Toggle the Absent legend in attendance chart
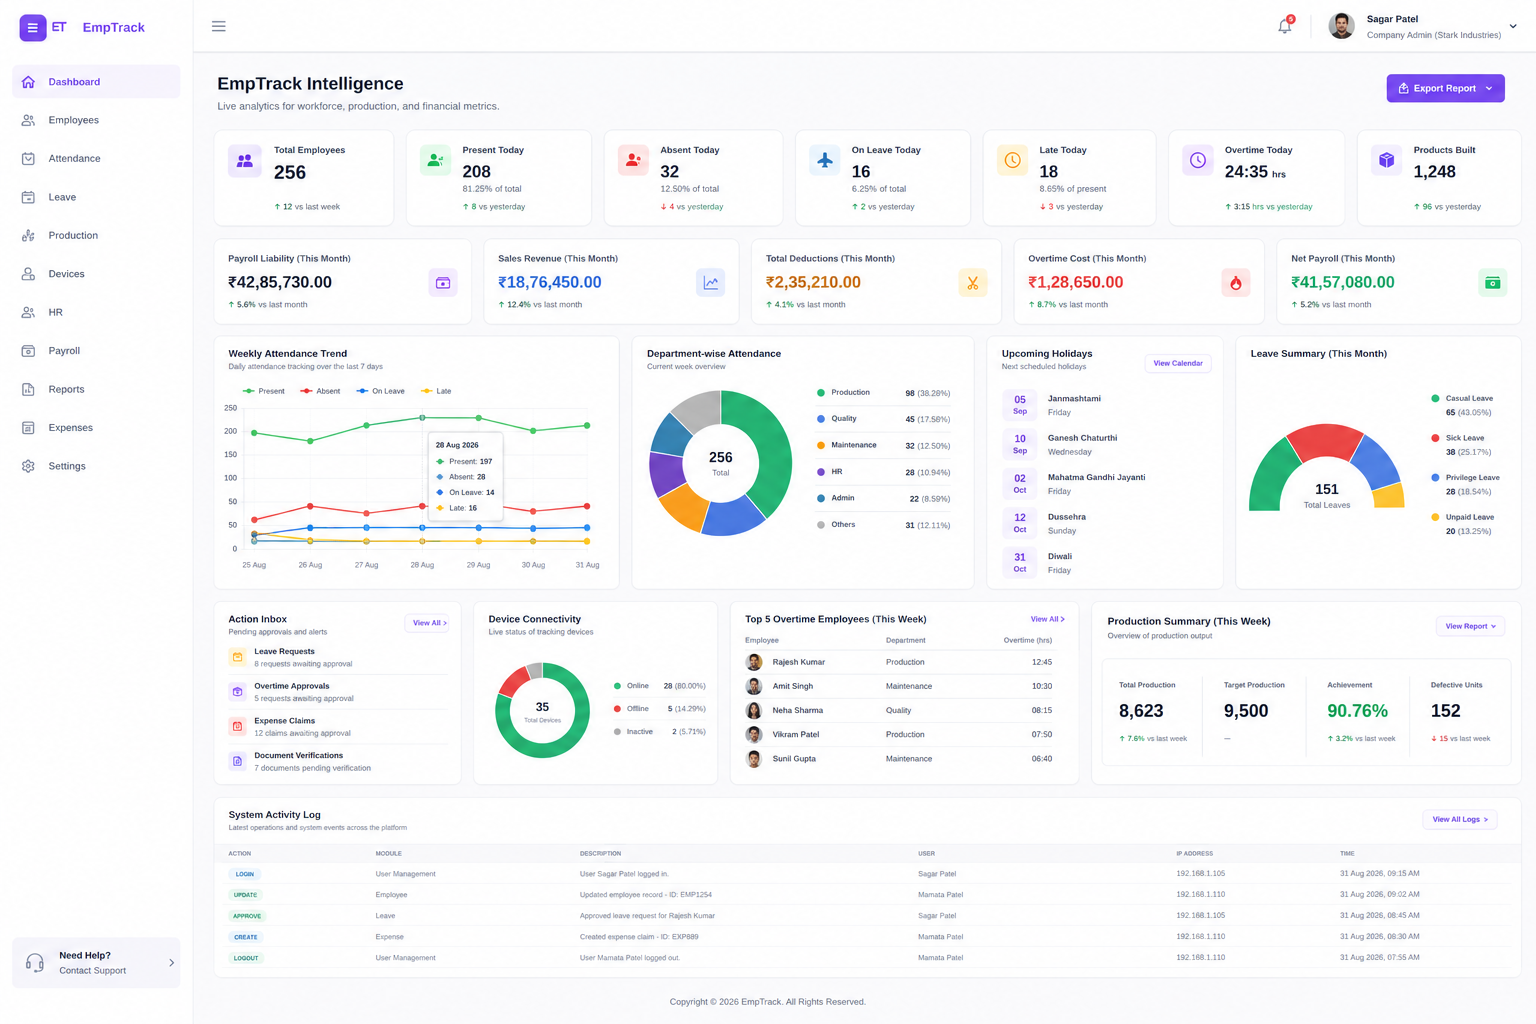This screenshot has width=1536, height=1024. pos(320,391)
